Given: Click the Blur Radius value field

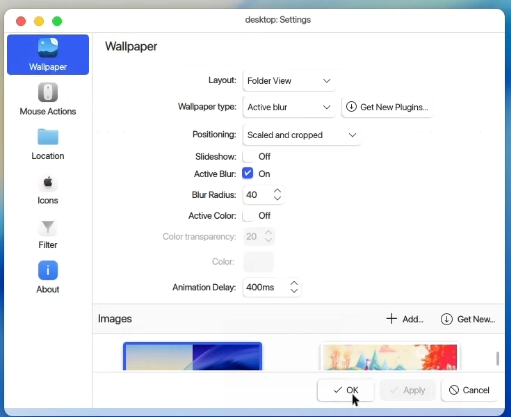Looking at the screenshot, I should [258, 195].
